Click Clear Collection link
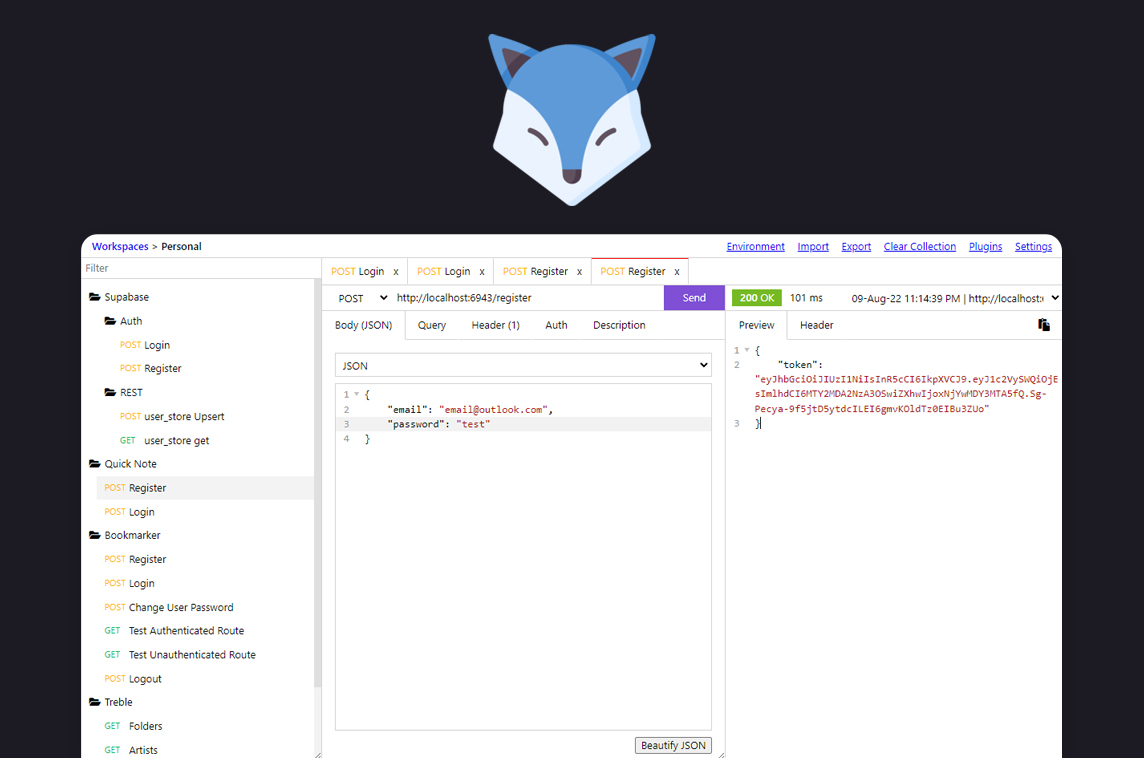1144x758 pixels. coord(919,247)
